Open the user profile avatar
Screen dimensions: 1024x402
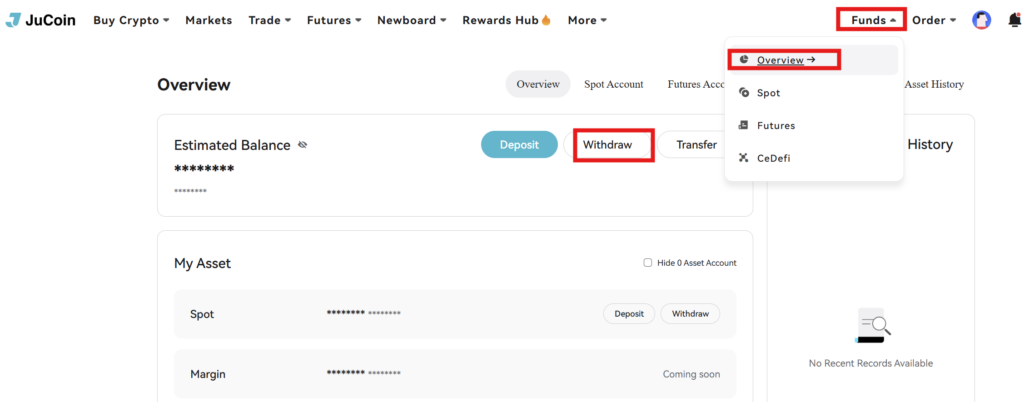(x=982, y=20)
